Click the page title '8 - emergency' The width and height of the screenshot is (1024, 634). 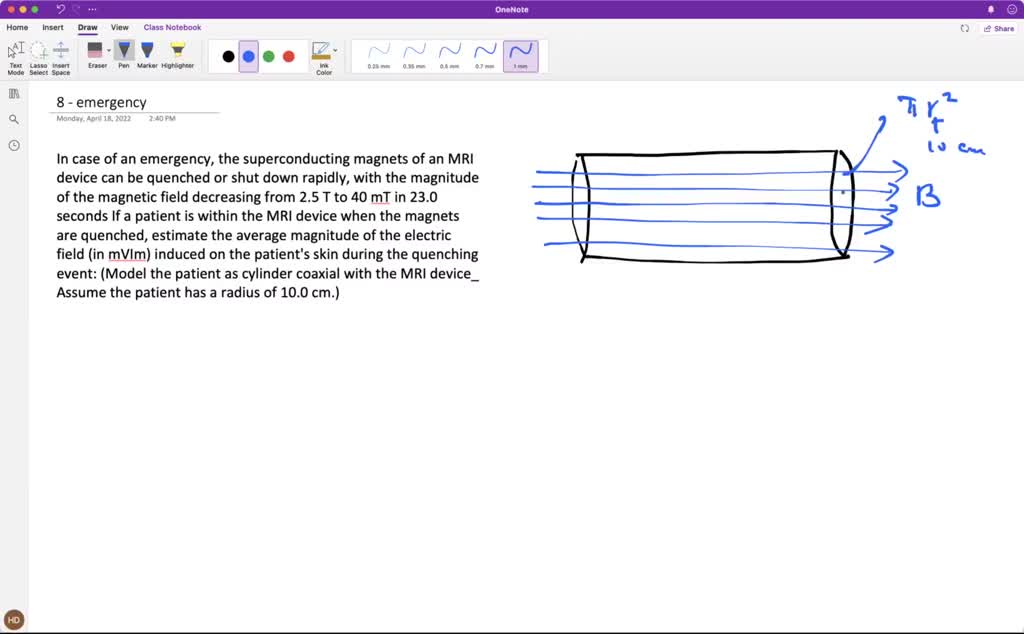(x=102, y=102)
